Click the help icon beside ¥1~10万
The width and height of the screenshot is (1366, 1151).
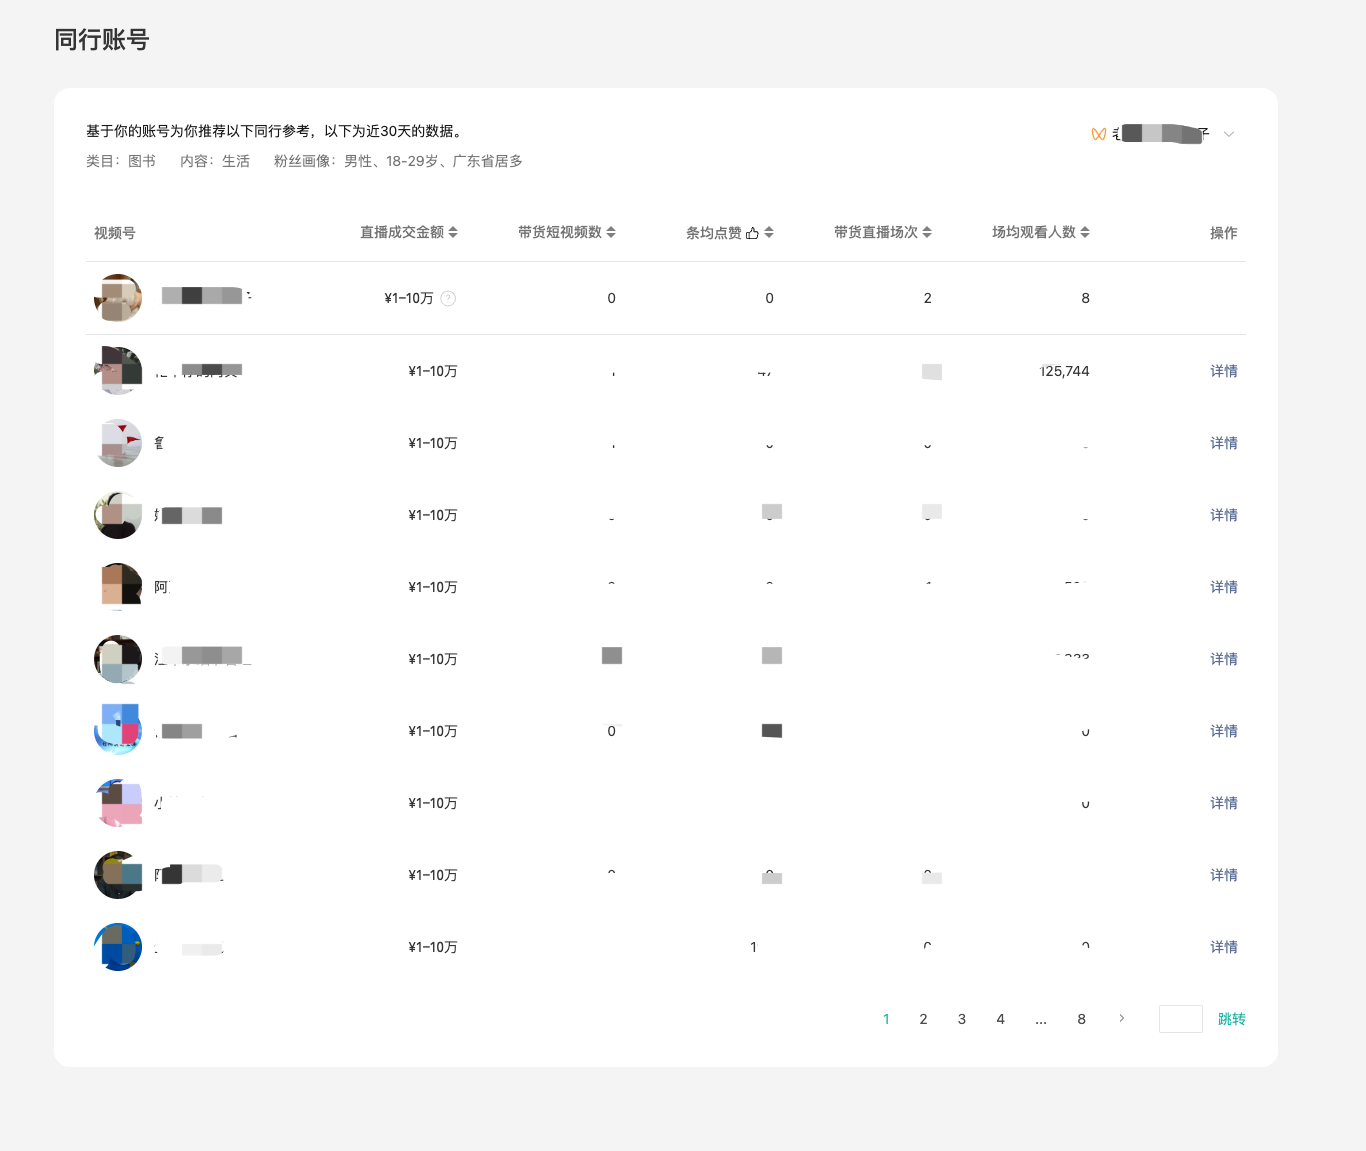[x=448, y=298]
